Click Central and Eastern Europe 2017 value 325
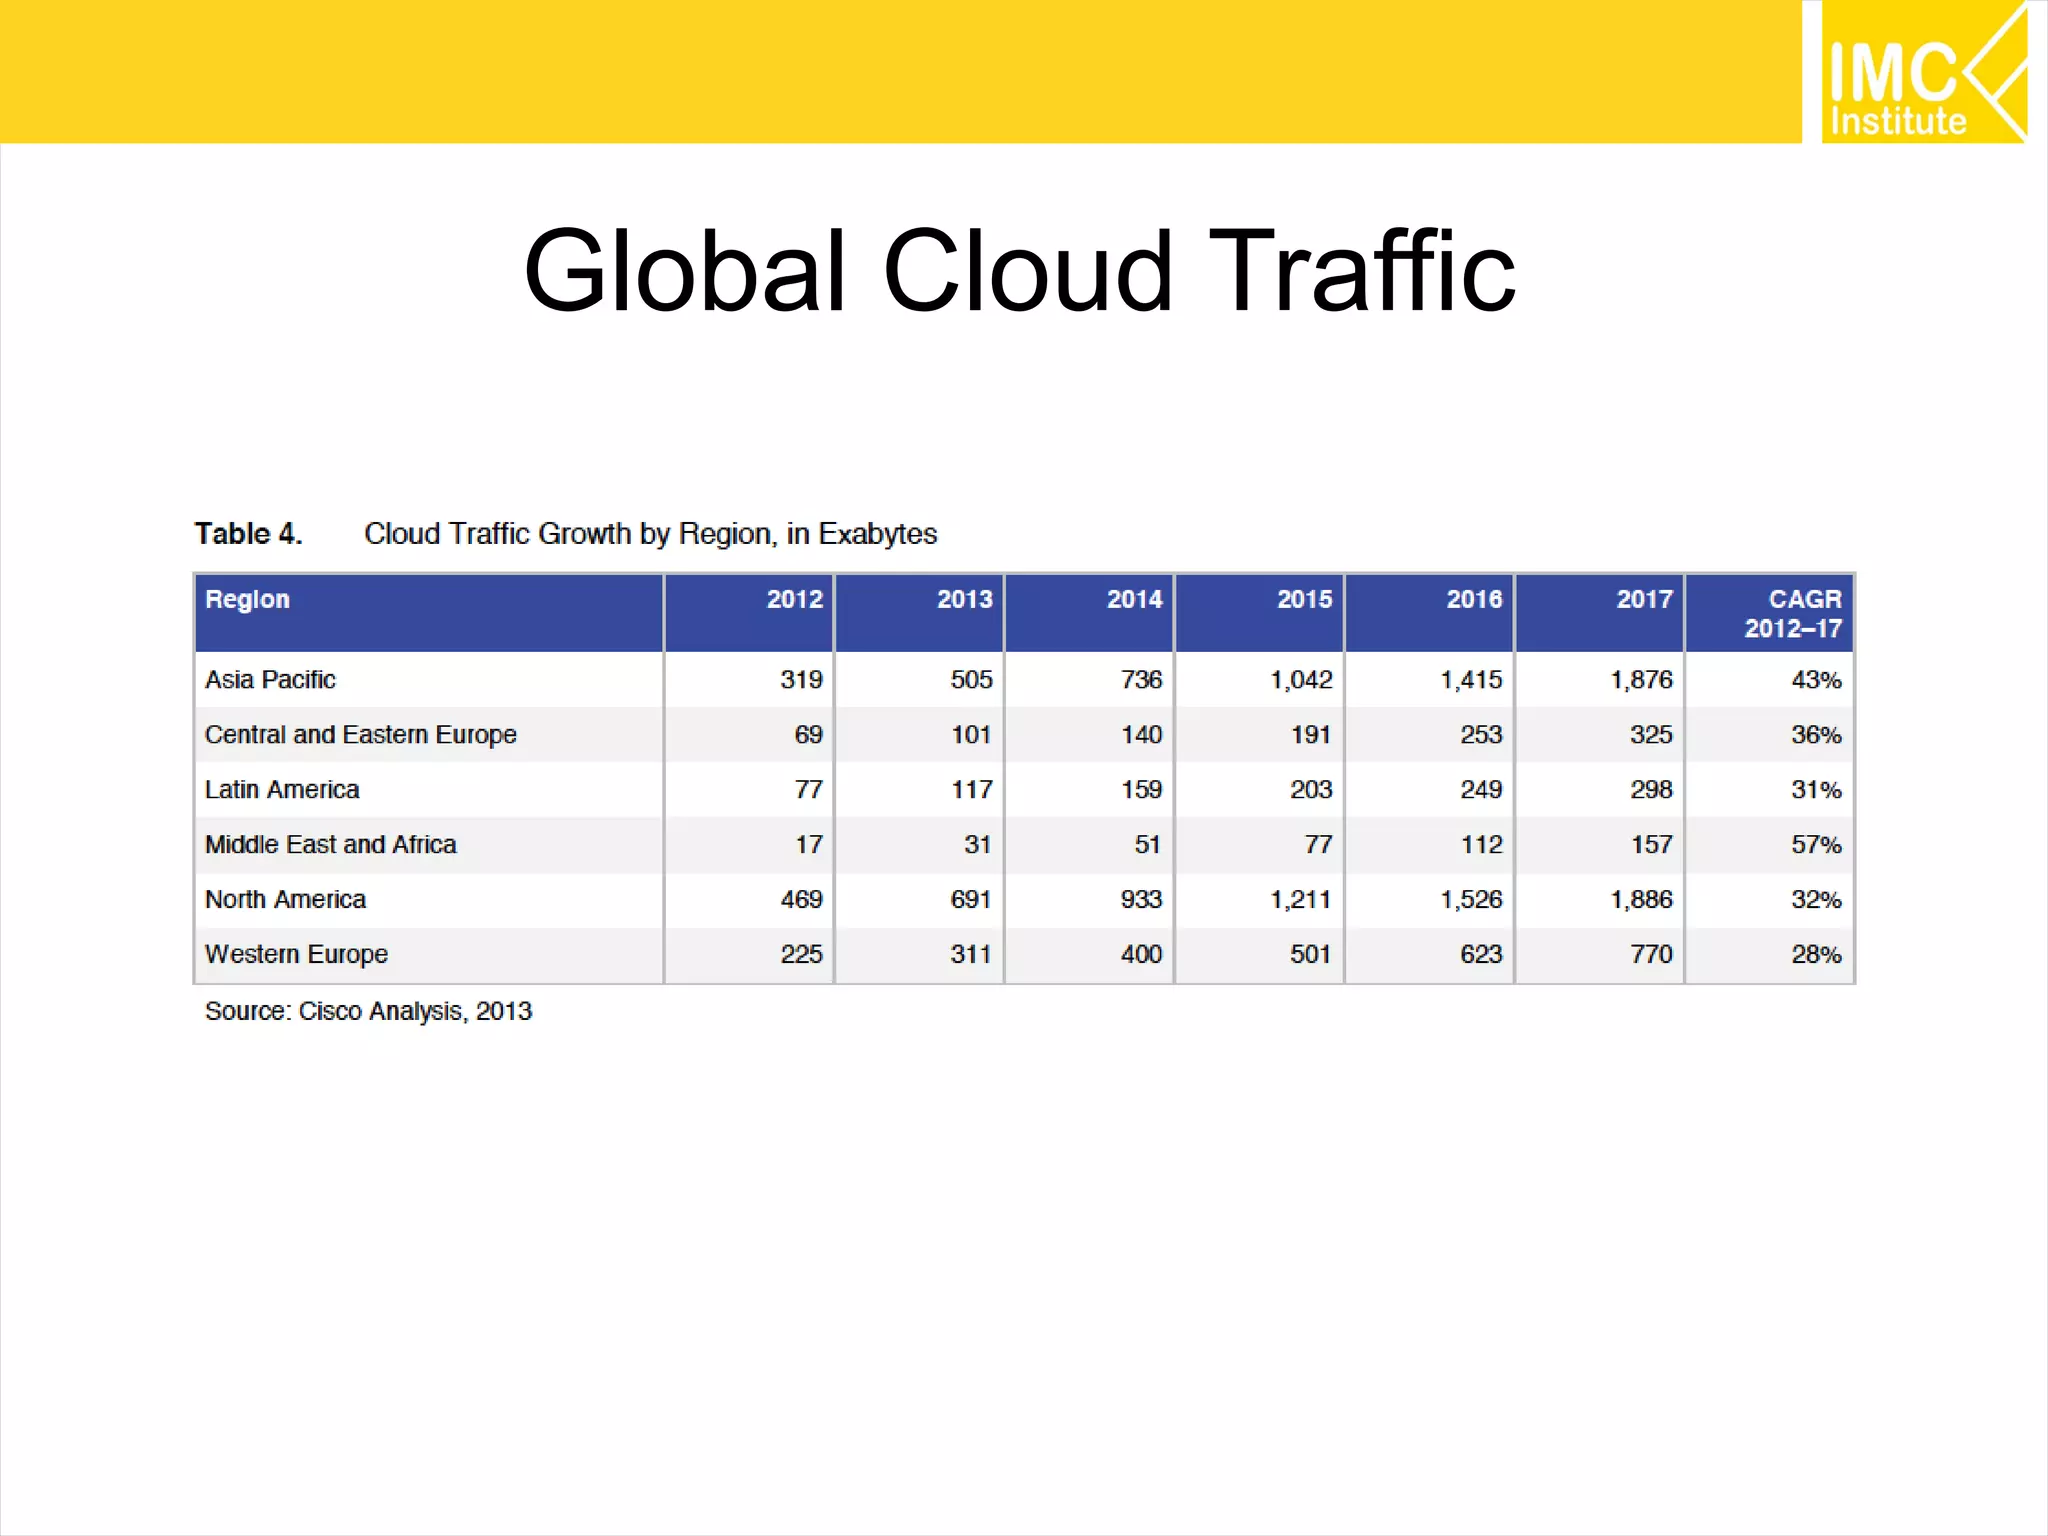The height and width of the screenshot is (1536, 2048). 1652,735
